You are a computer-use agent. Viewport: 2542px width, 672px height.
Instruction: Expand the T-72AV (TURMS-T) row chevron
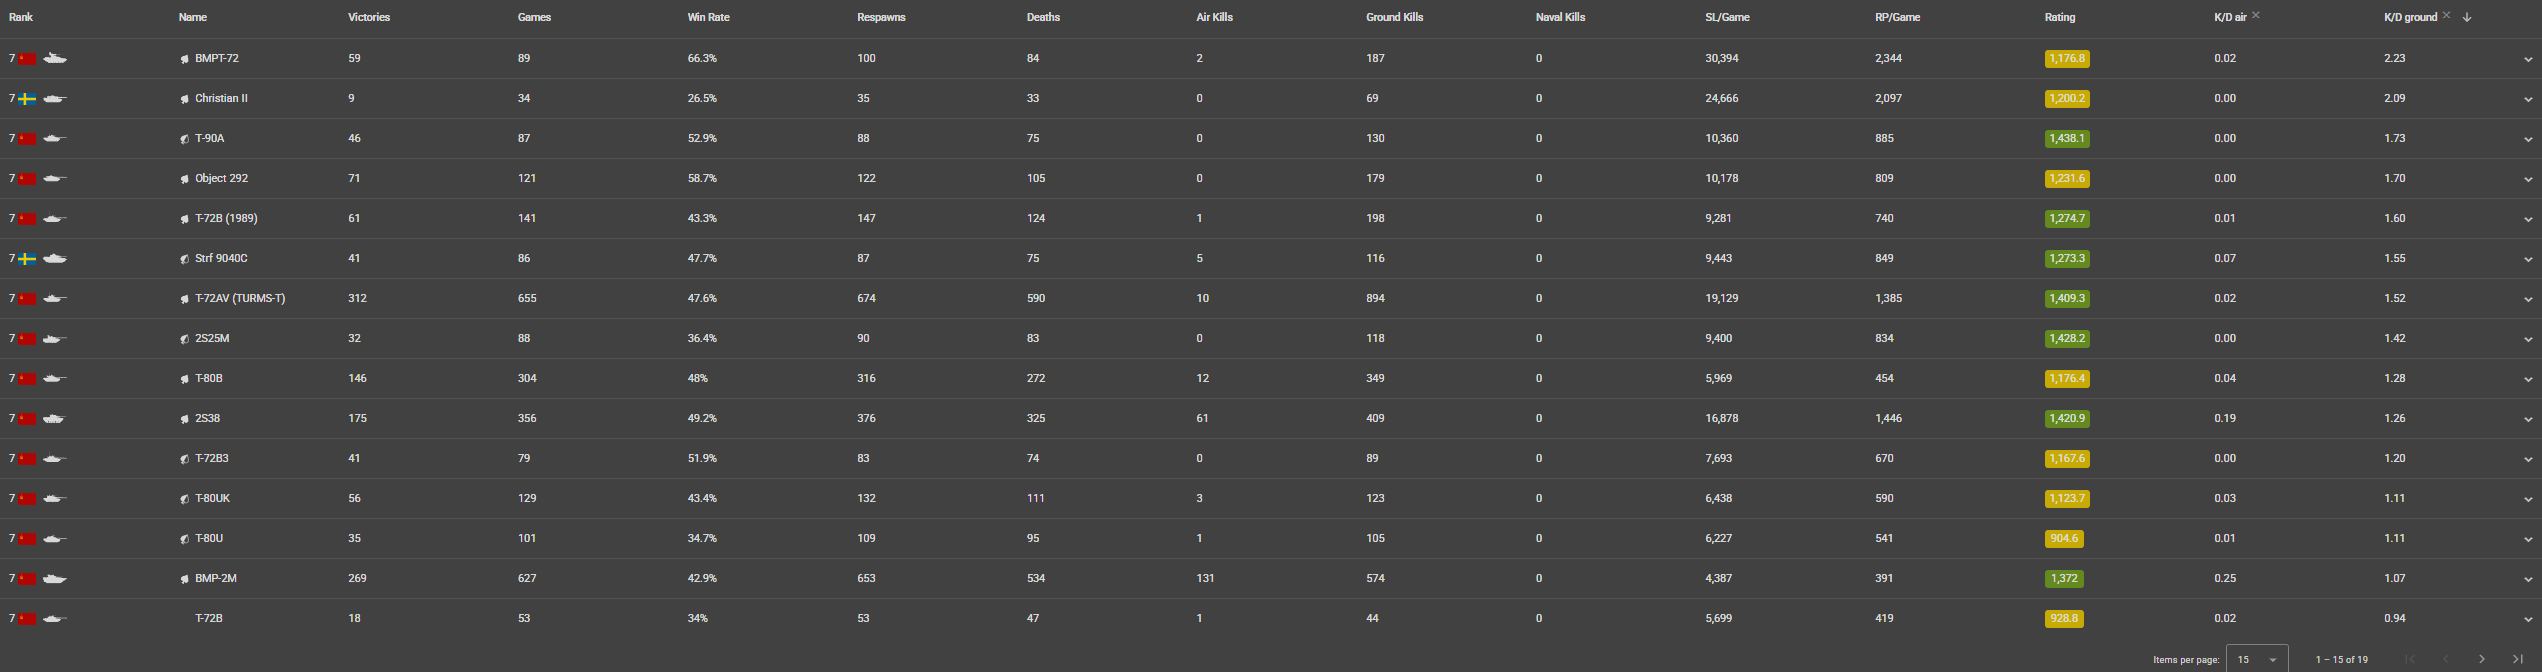pos(2528,299)
